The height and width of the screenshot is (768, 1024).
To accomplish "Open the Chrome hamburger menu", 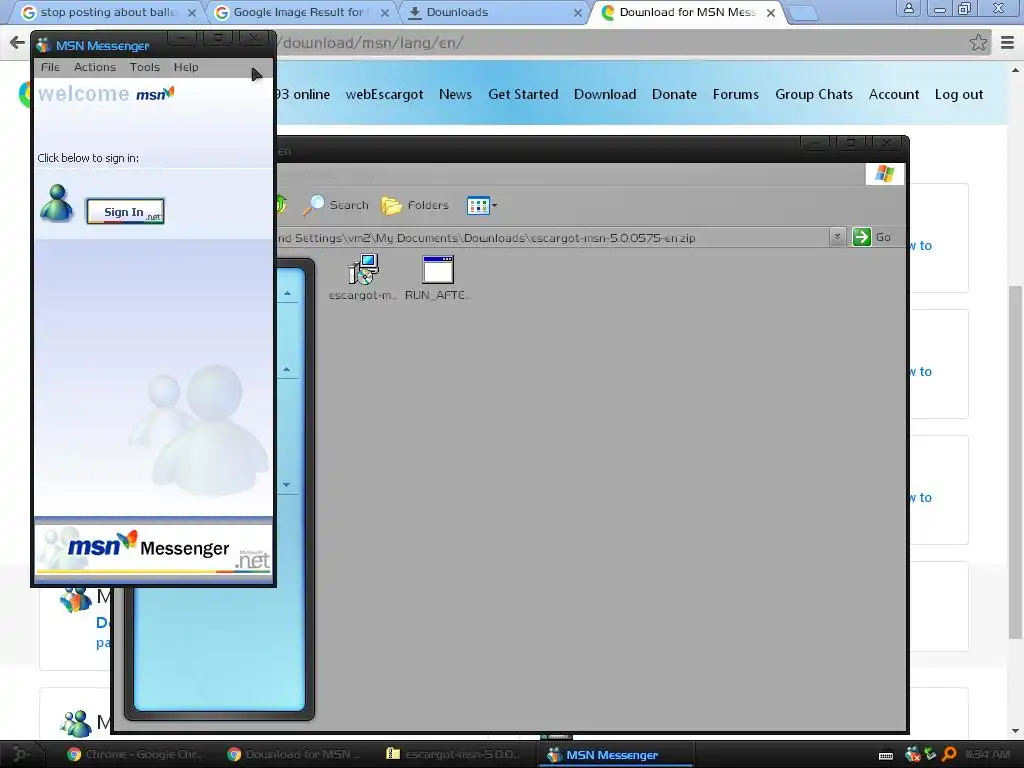I will pyautogui.click(x=1008, y=43).
